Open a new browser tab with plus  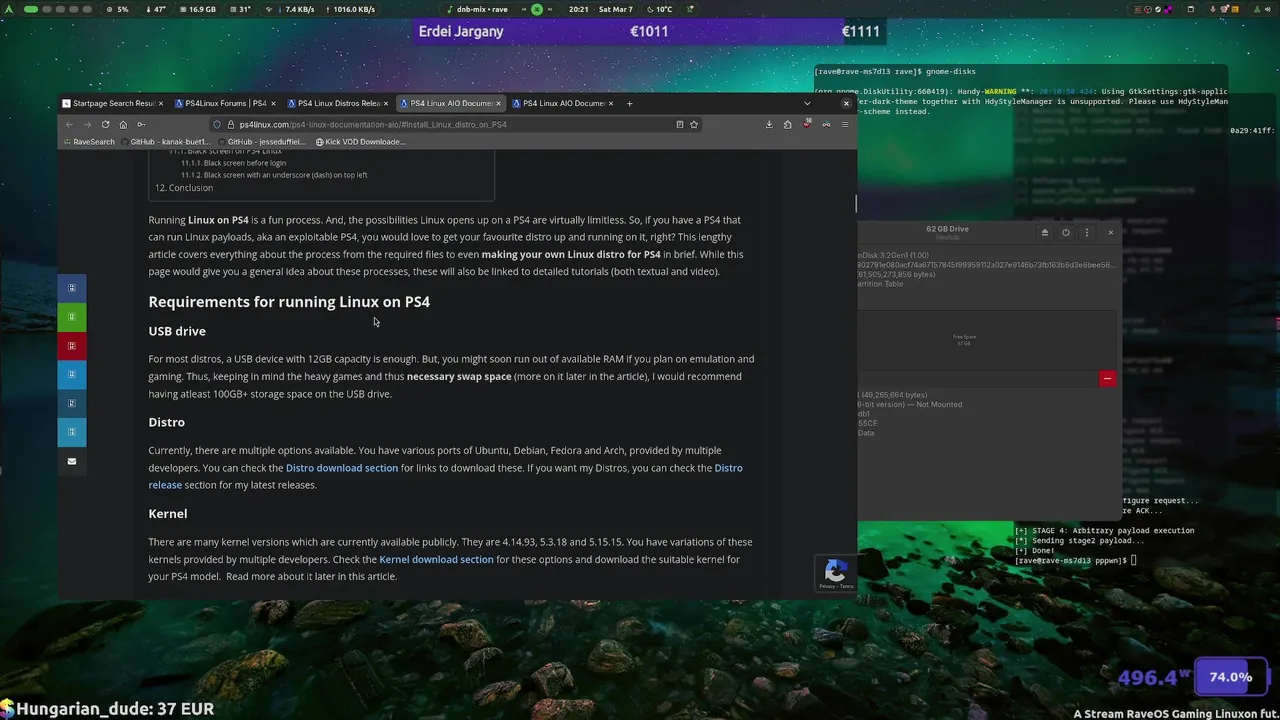click(x=629, y=103)
